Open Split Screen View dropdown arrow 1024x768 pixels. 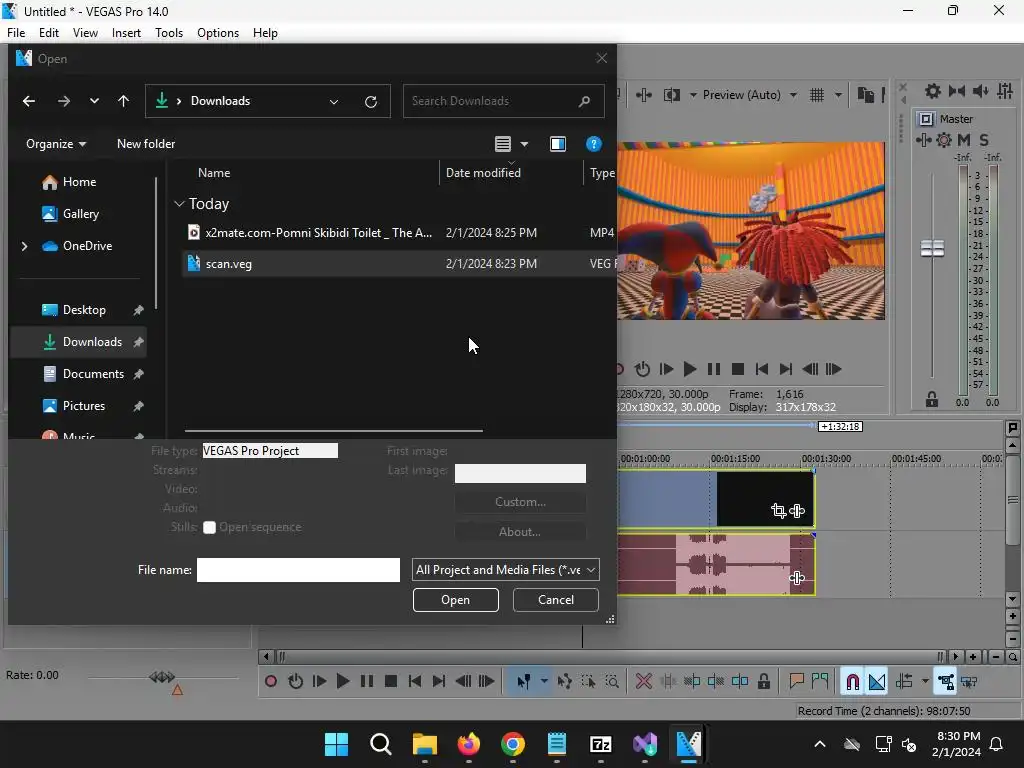(x=693, y=95)
